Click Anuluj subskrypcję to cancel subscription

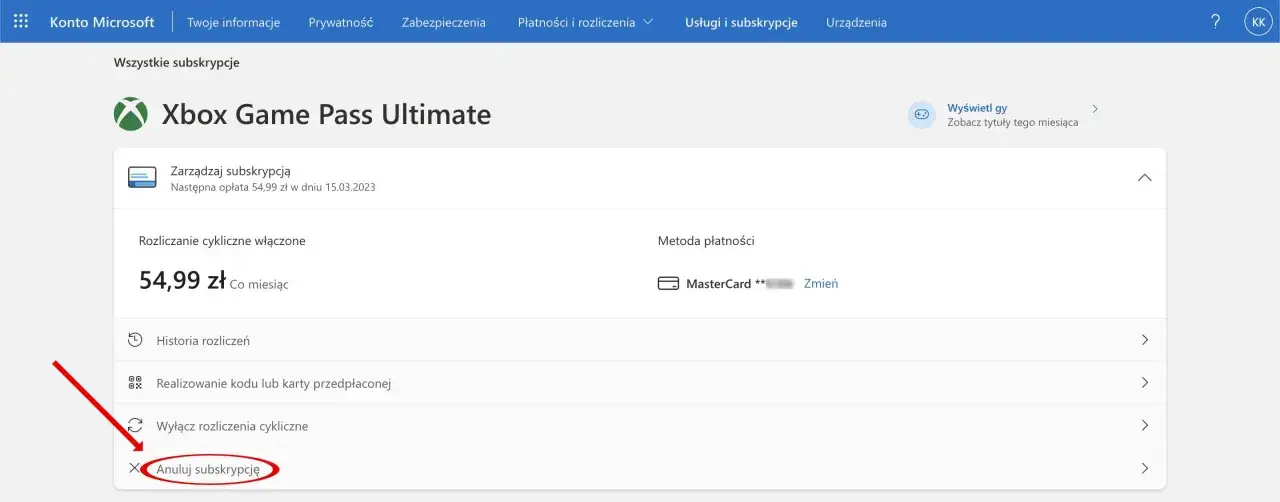click(208, 468)
